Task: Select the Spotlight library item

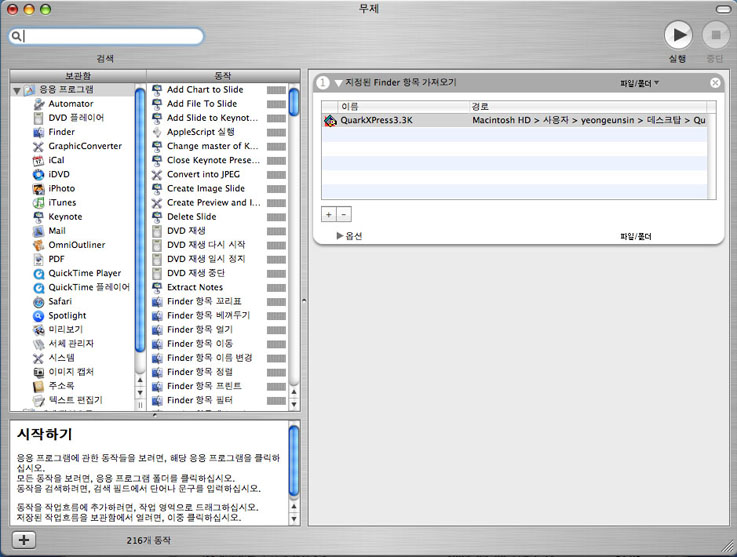Action: pyautogui.click(x=67, y=316)
